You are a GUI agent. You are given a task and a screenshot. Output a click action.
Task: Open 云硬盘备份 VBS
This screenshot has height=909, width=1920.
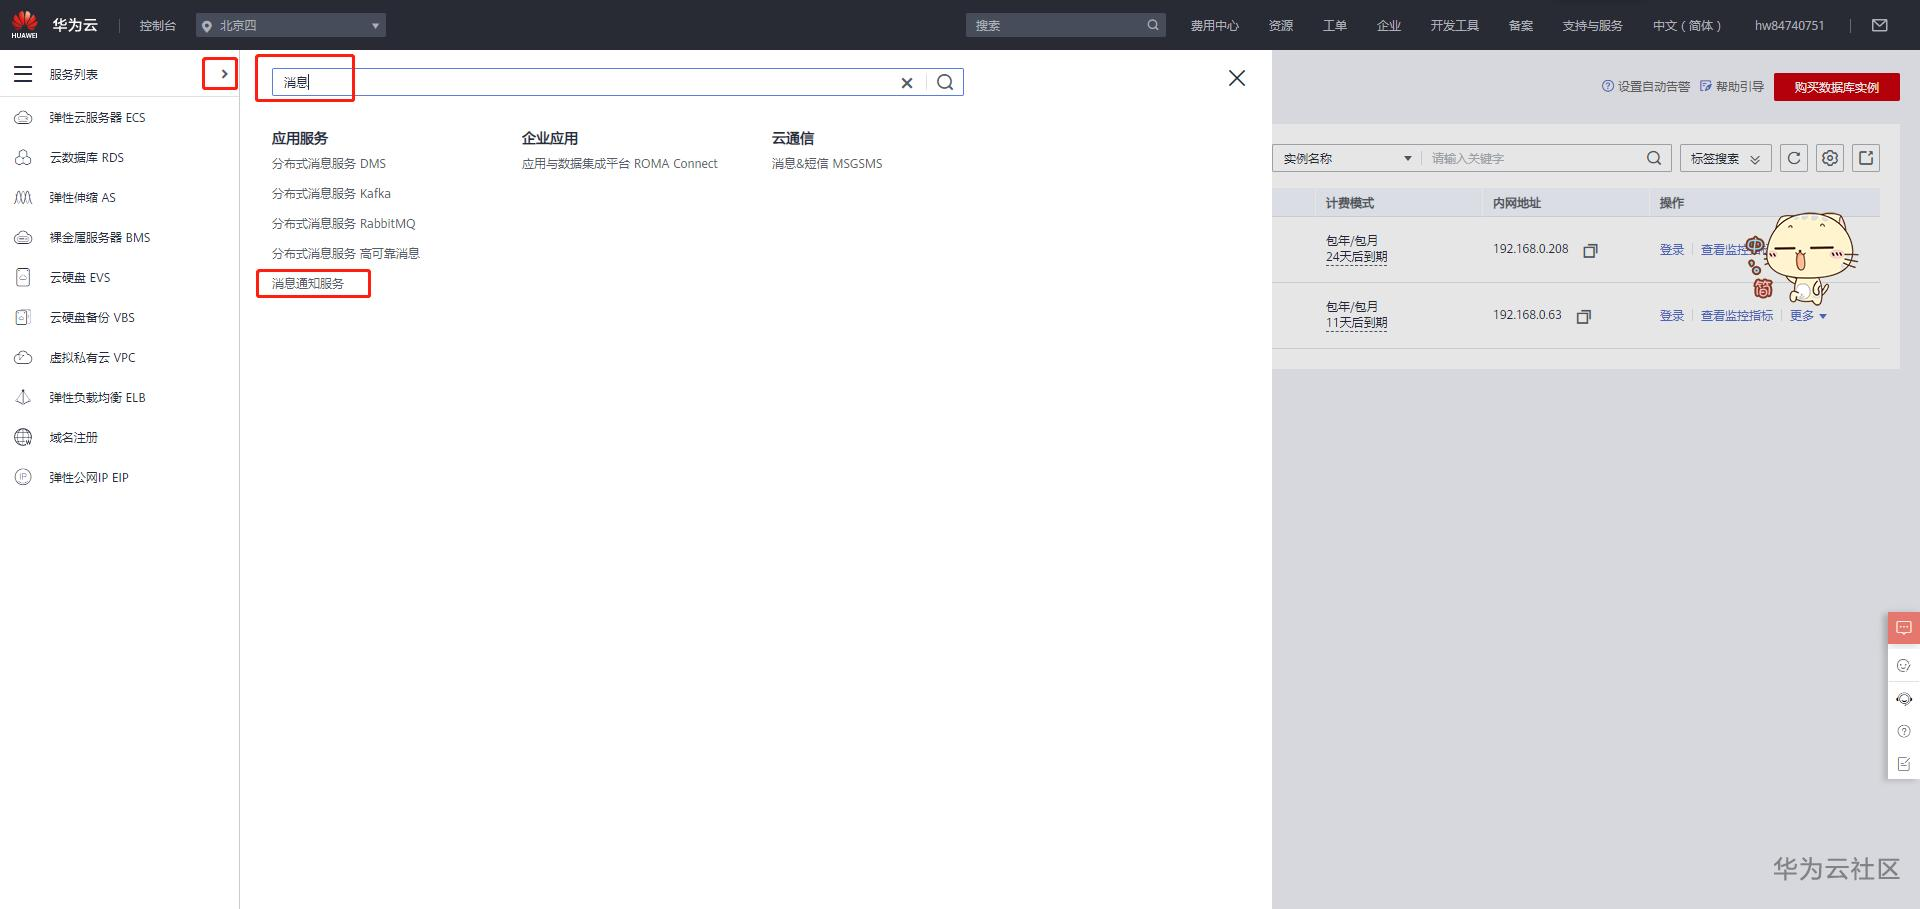[x=92, y=318]
